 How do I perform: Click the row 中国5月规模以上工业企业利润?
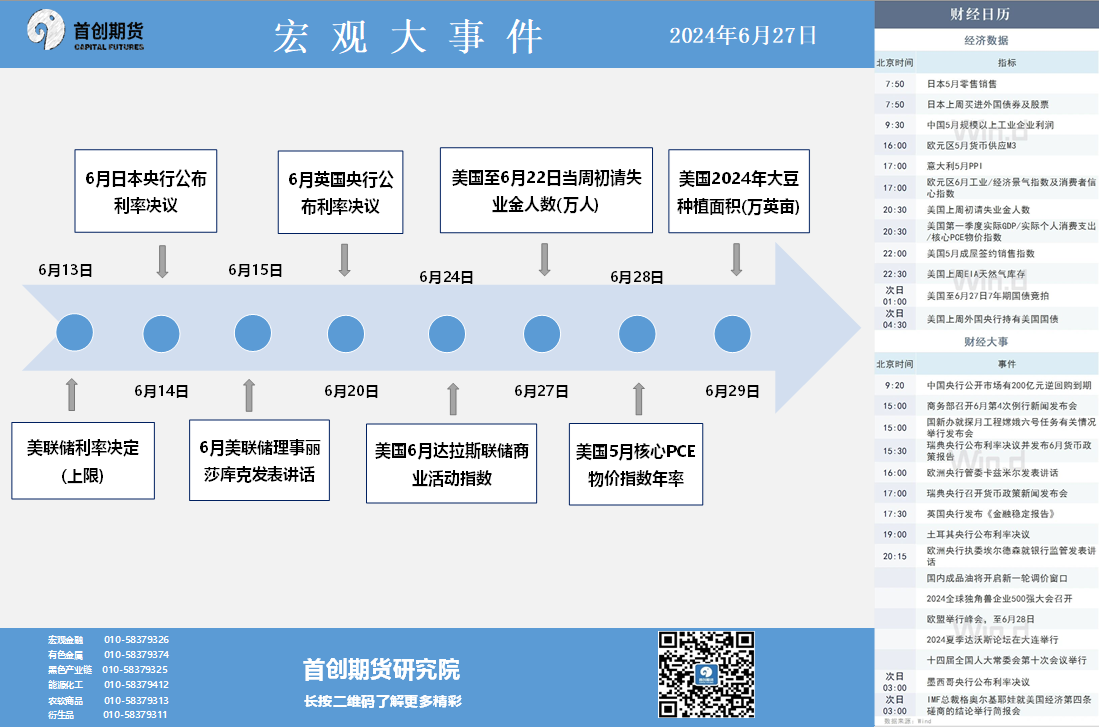tap(986, 125)
